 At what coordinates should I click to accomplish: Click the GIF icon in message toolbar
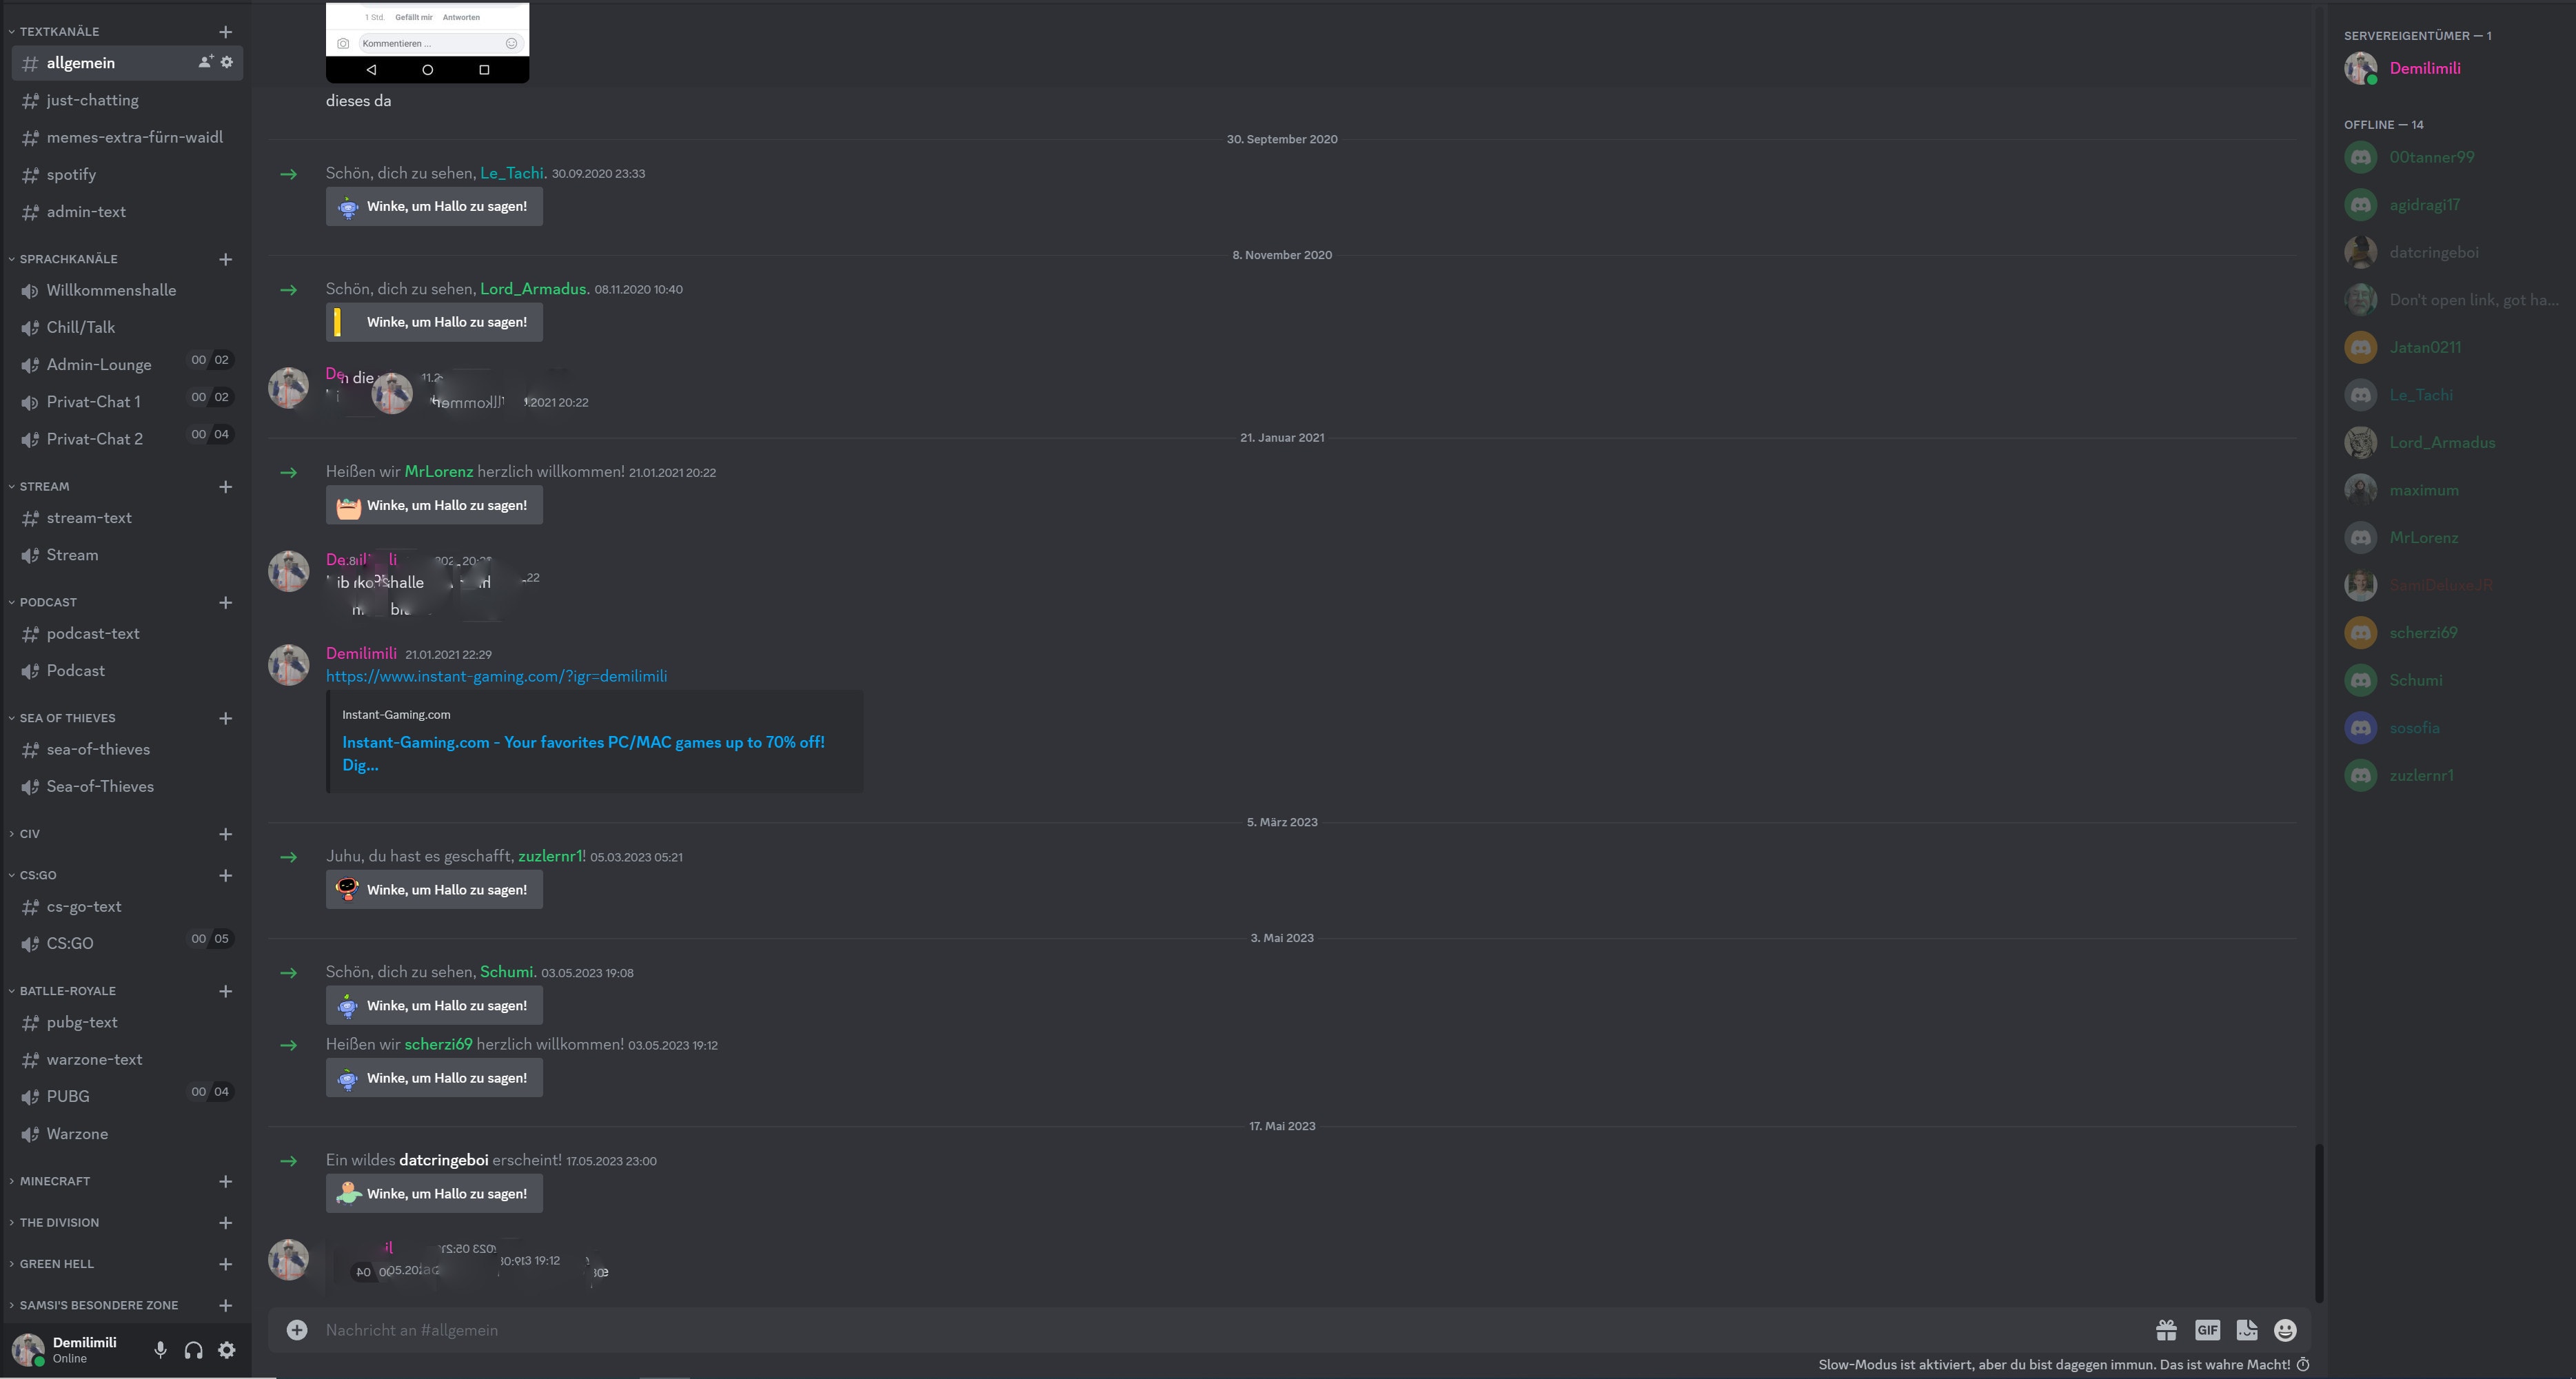[x=2208, y=1329]
